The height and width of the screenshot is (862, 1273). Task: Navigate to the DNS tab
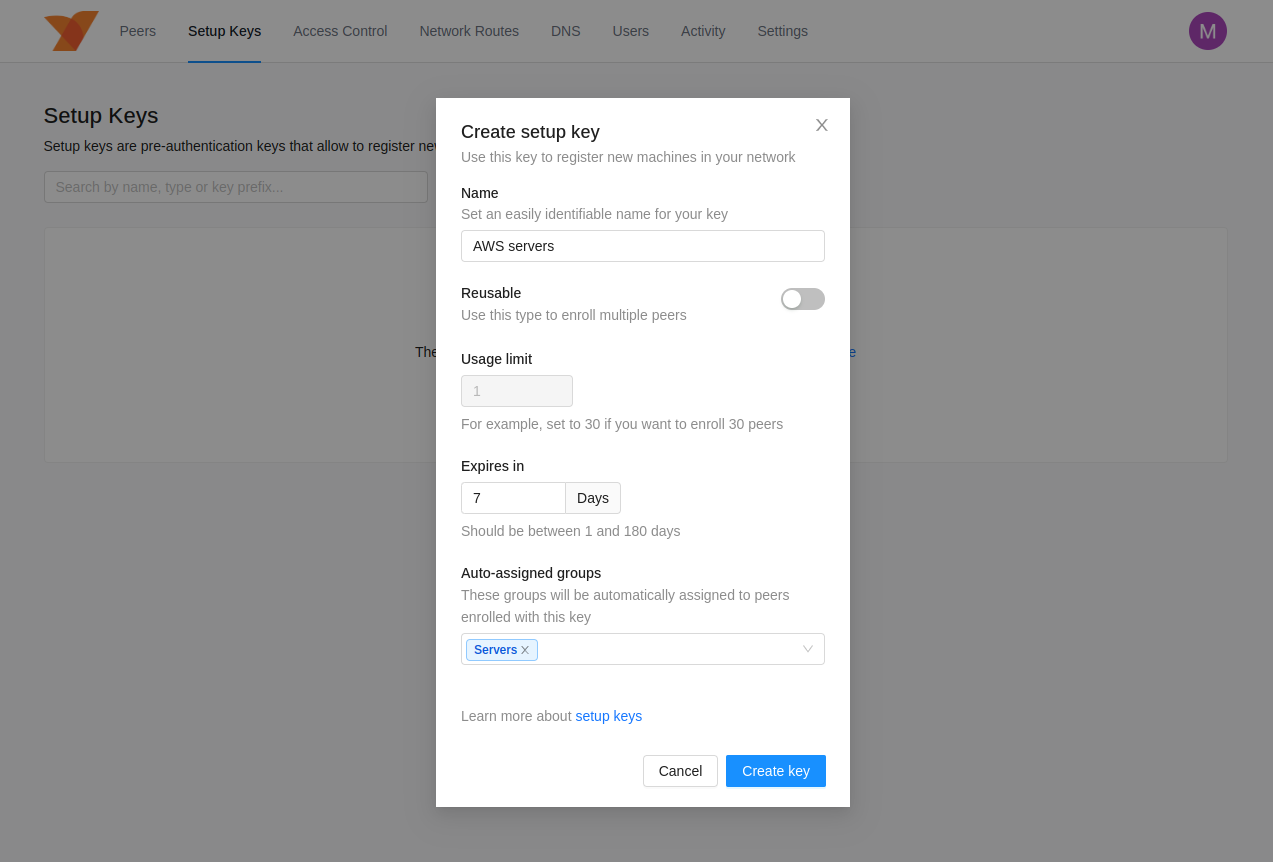(565, 31)
